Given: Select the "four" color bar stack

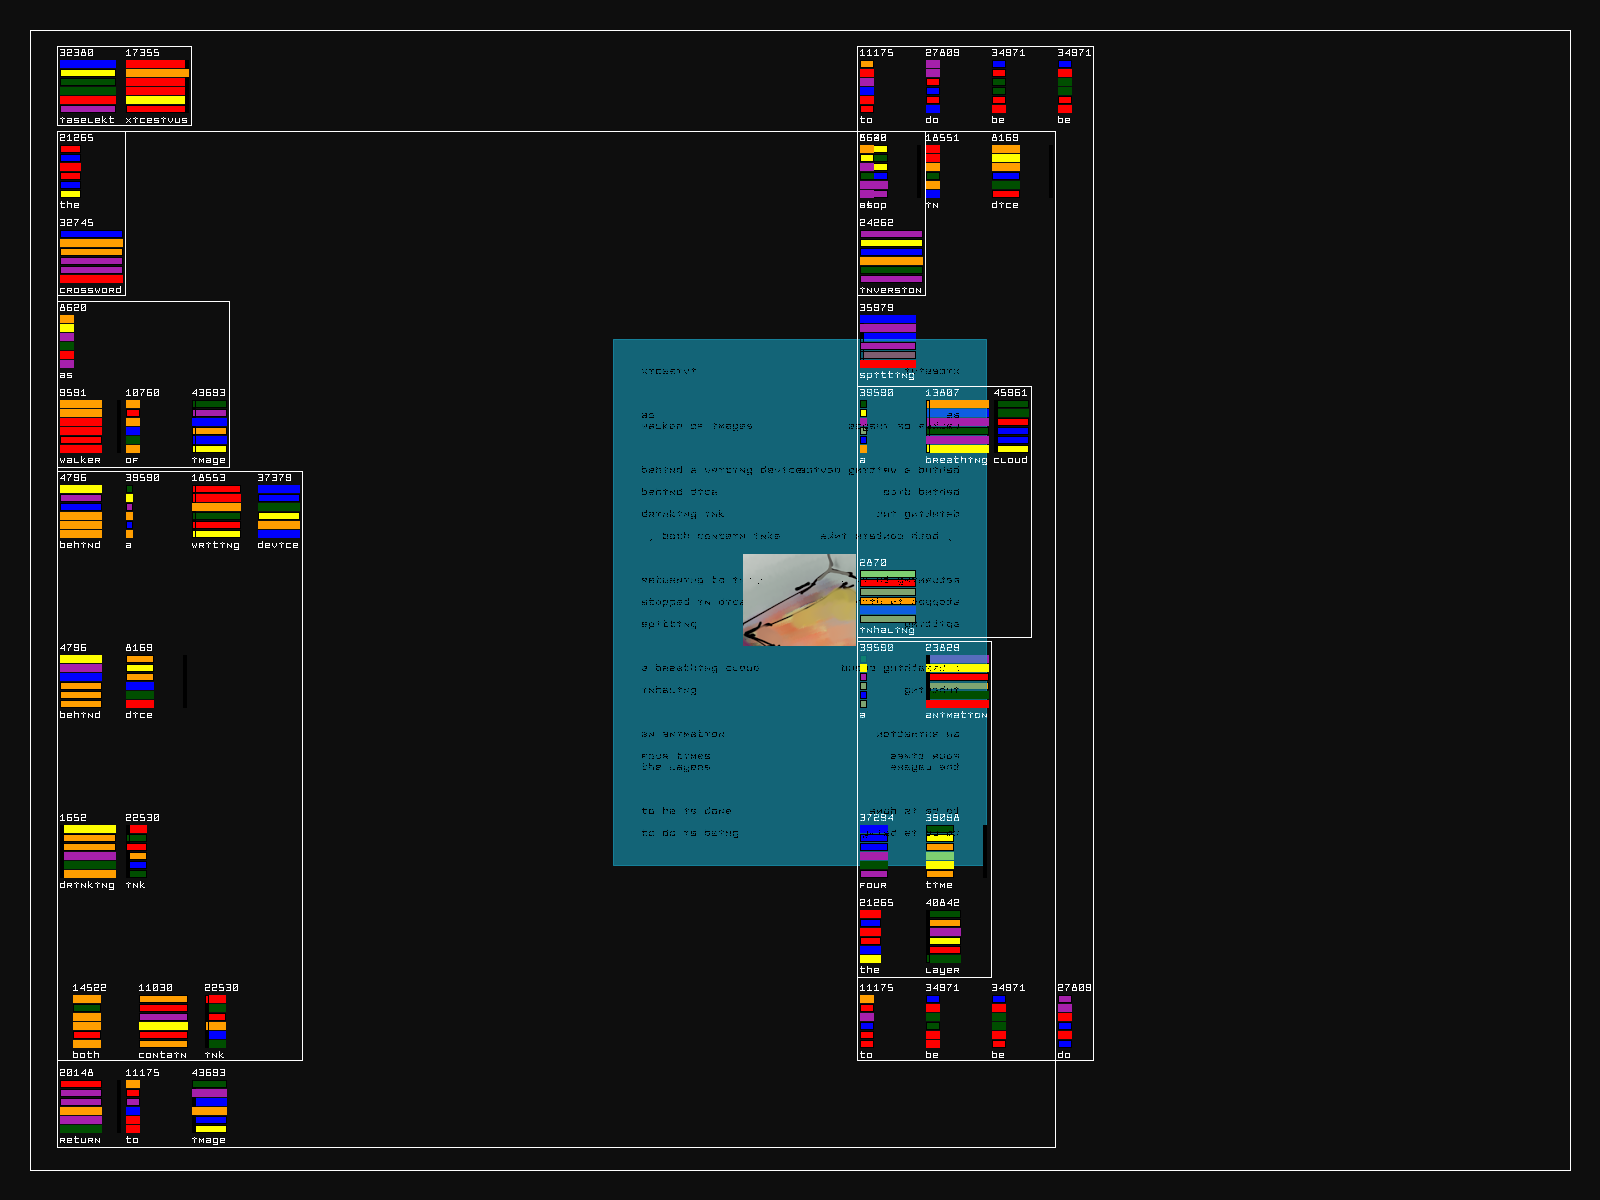Looking at the screenshot, I should coord(873,851).
